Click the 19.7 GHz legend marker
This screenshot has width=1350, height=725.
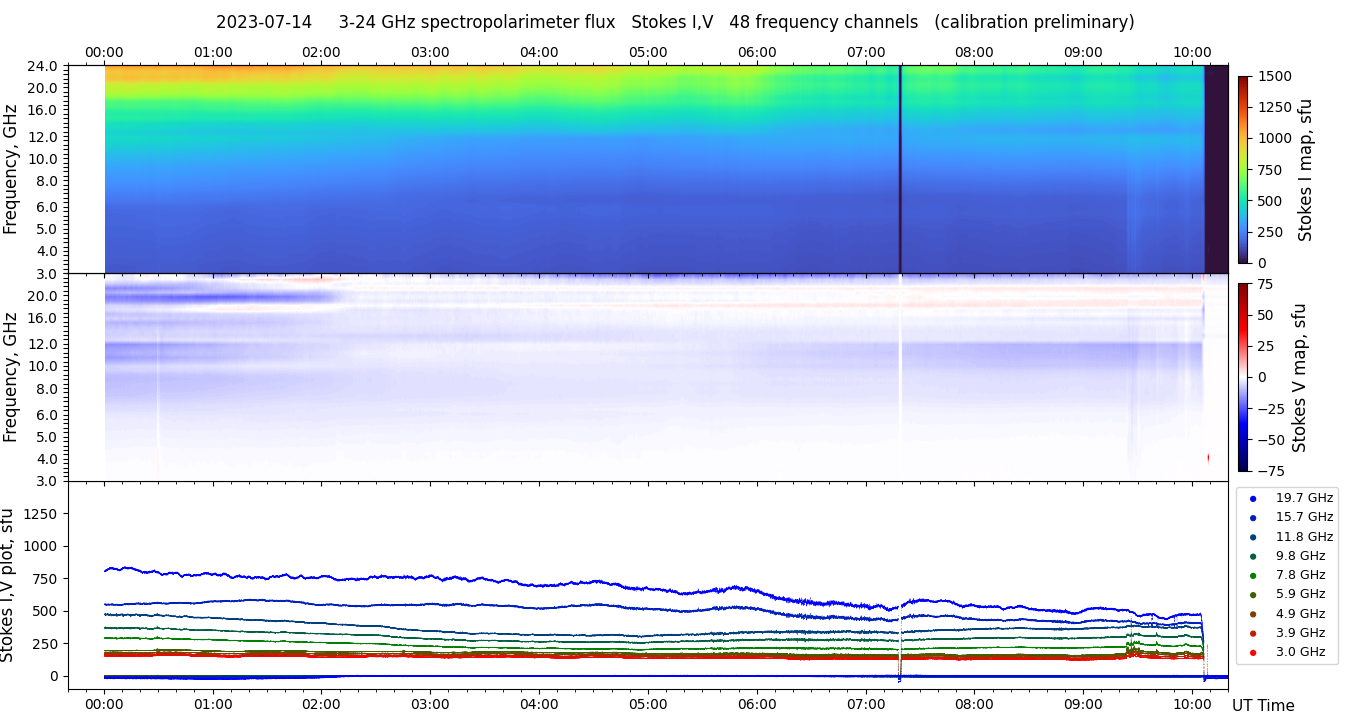click(x=1253, y=498)
